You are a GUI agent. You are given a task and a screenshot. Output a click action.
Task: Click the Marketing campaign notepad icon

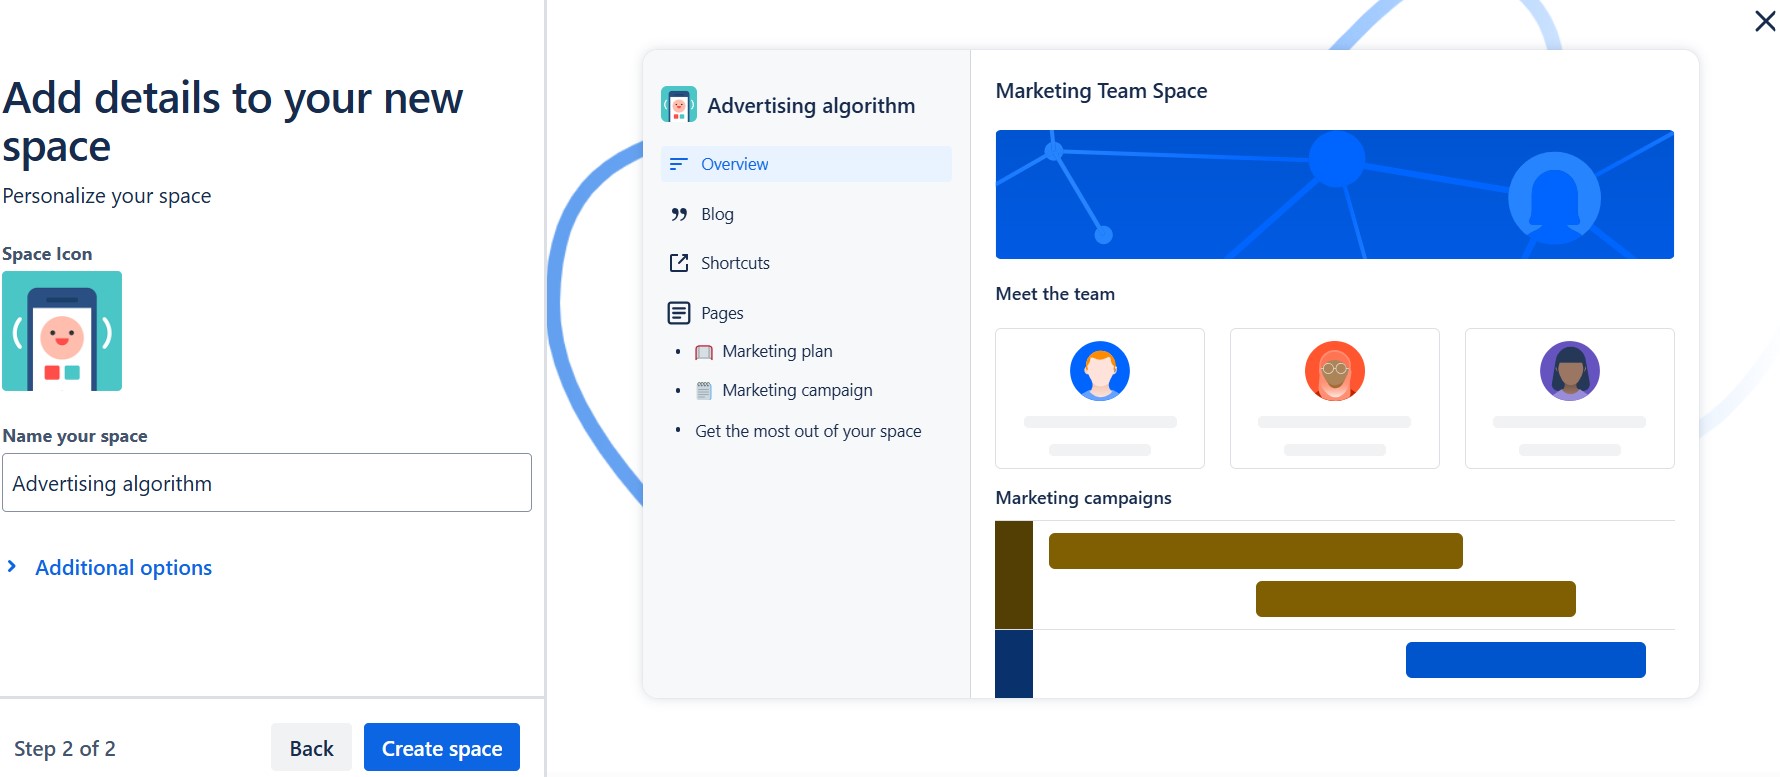point(704,391)
